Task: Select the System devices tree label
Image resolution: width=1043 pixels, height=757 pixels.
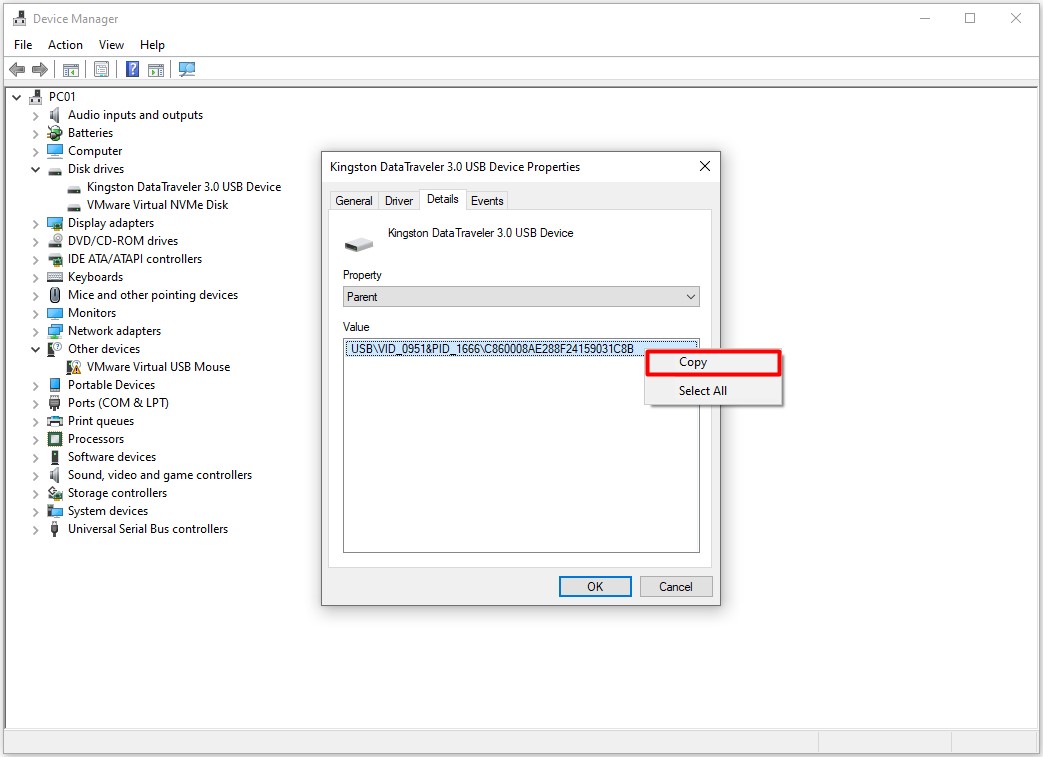Action: point(108,511)
